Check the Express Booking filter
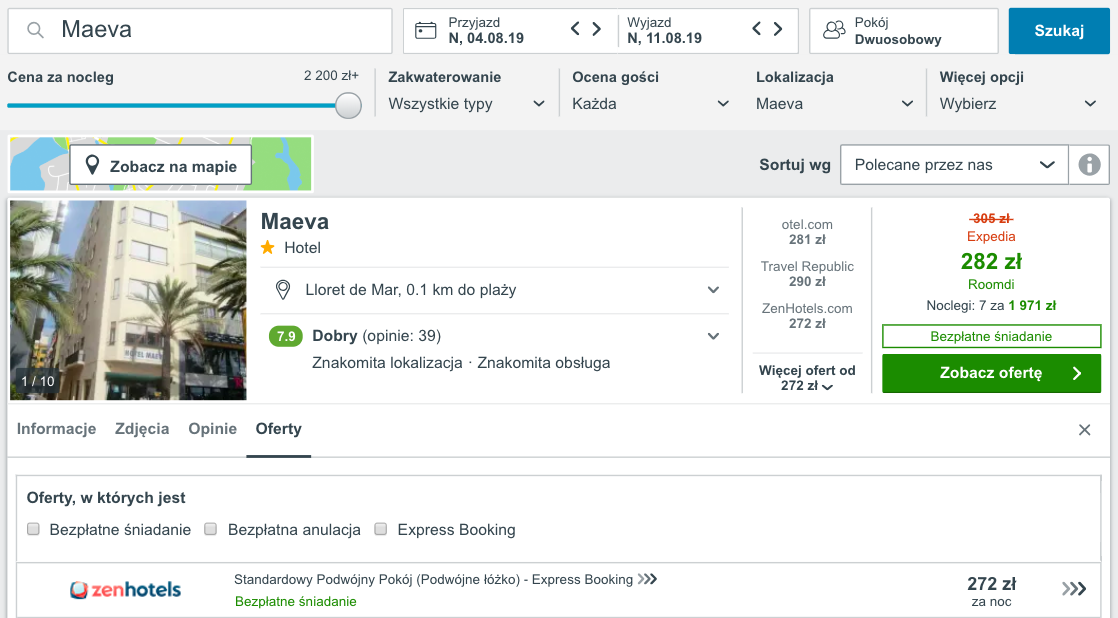The width and height of the screenshot is (1118, 618). (x=381, y=529)
